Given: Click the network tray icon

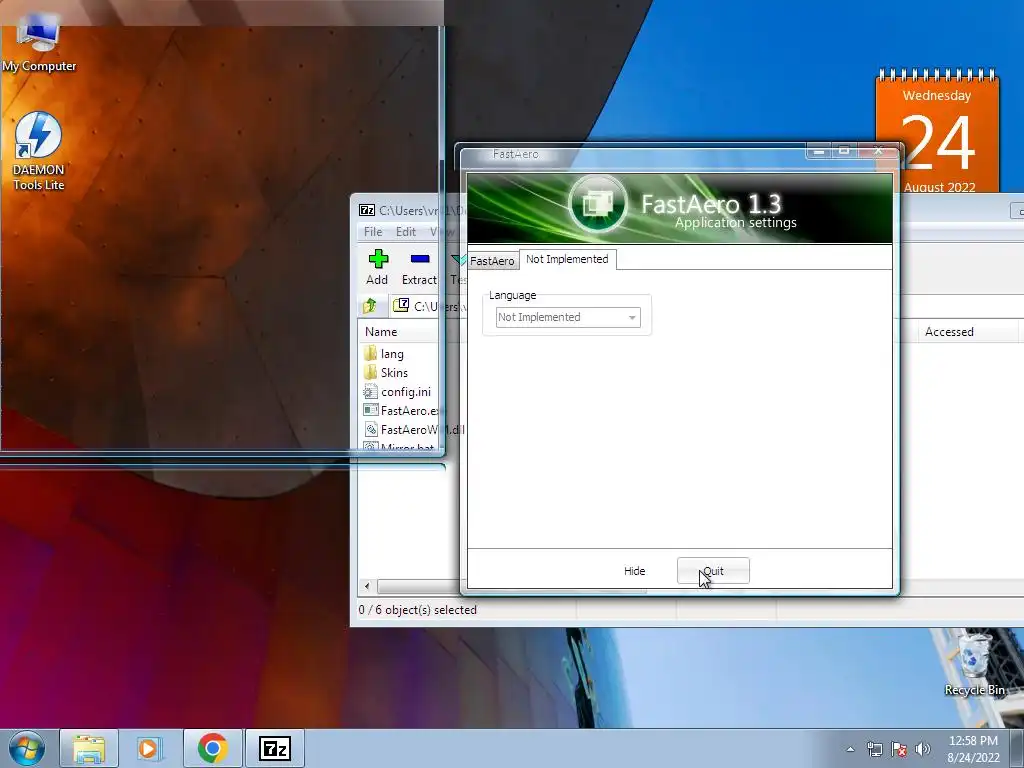Looking at the screenshot, I should [x=874, y=749].
